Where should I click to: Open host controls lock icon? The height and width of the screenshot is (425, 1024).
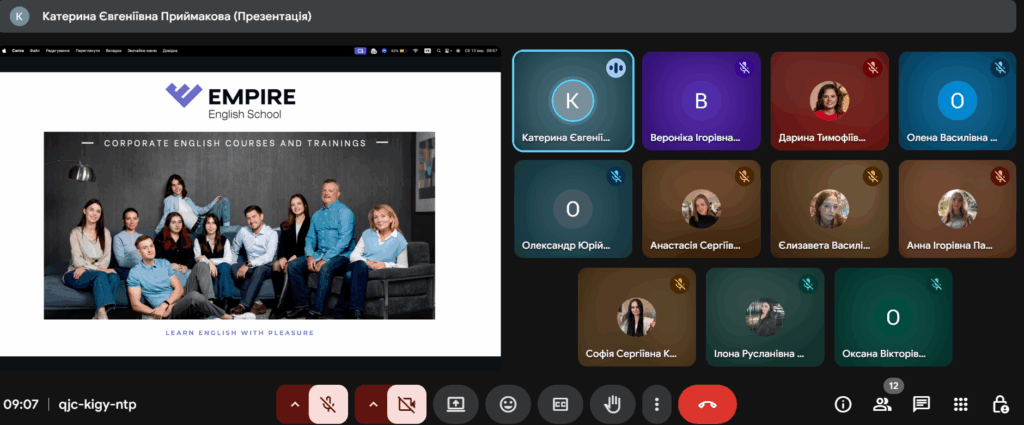[1000, 404]
